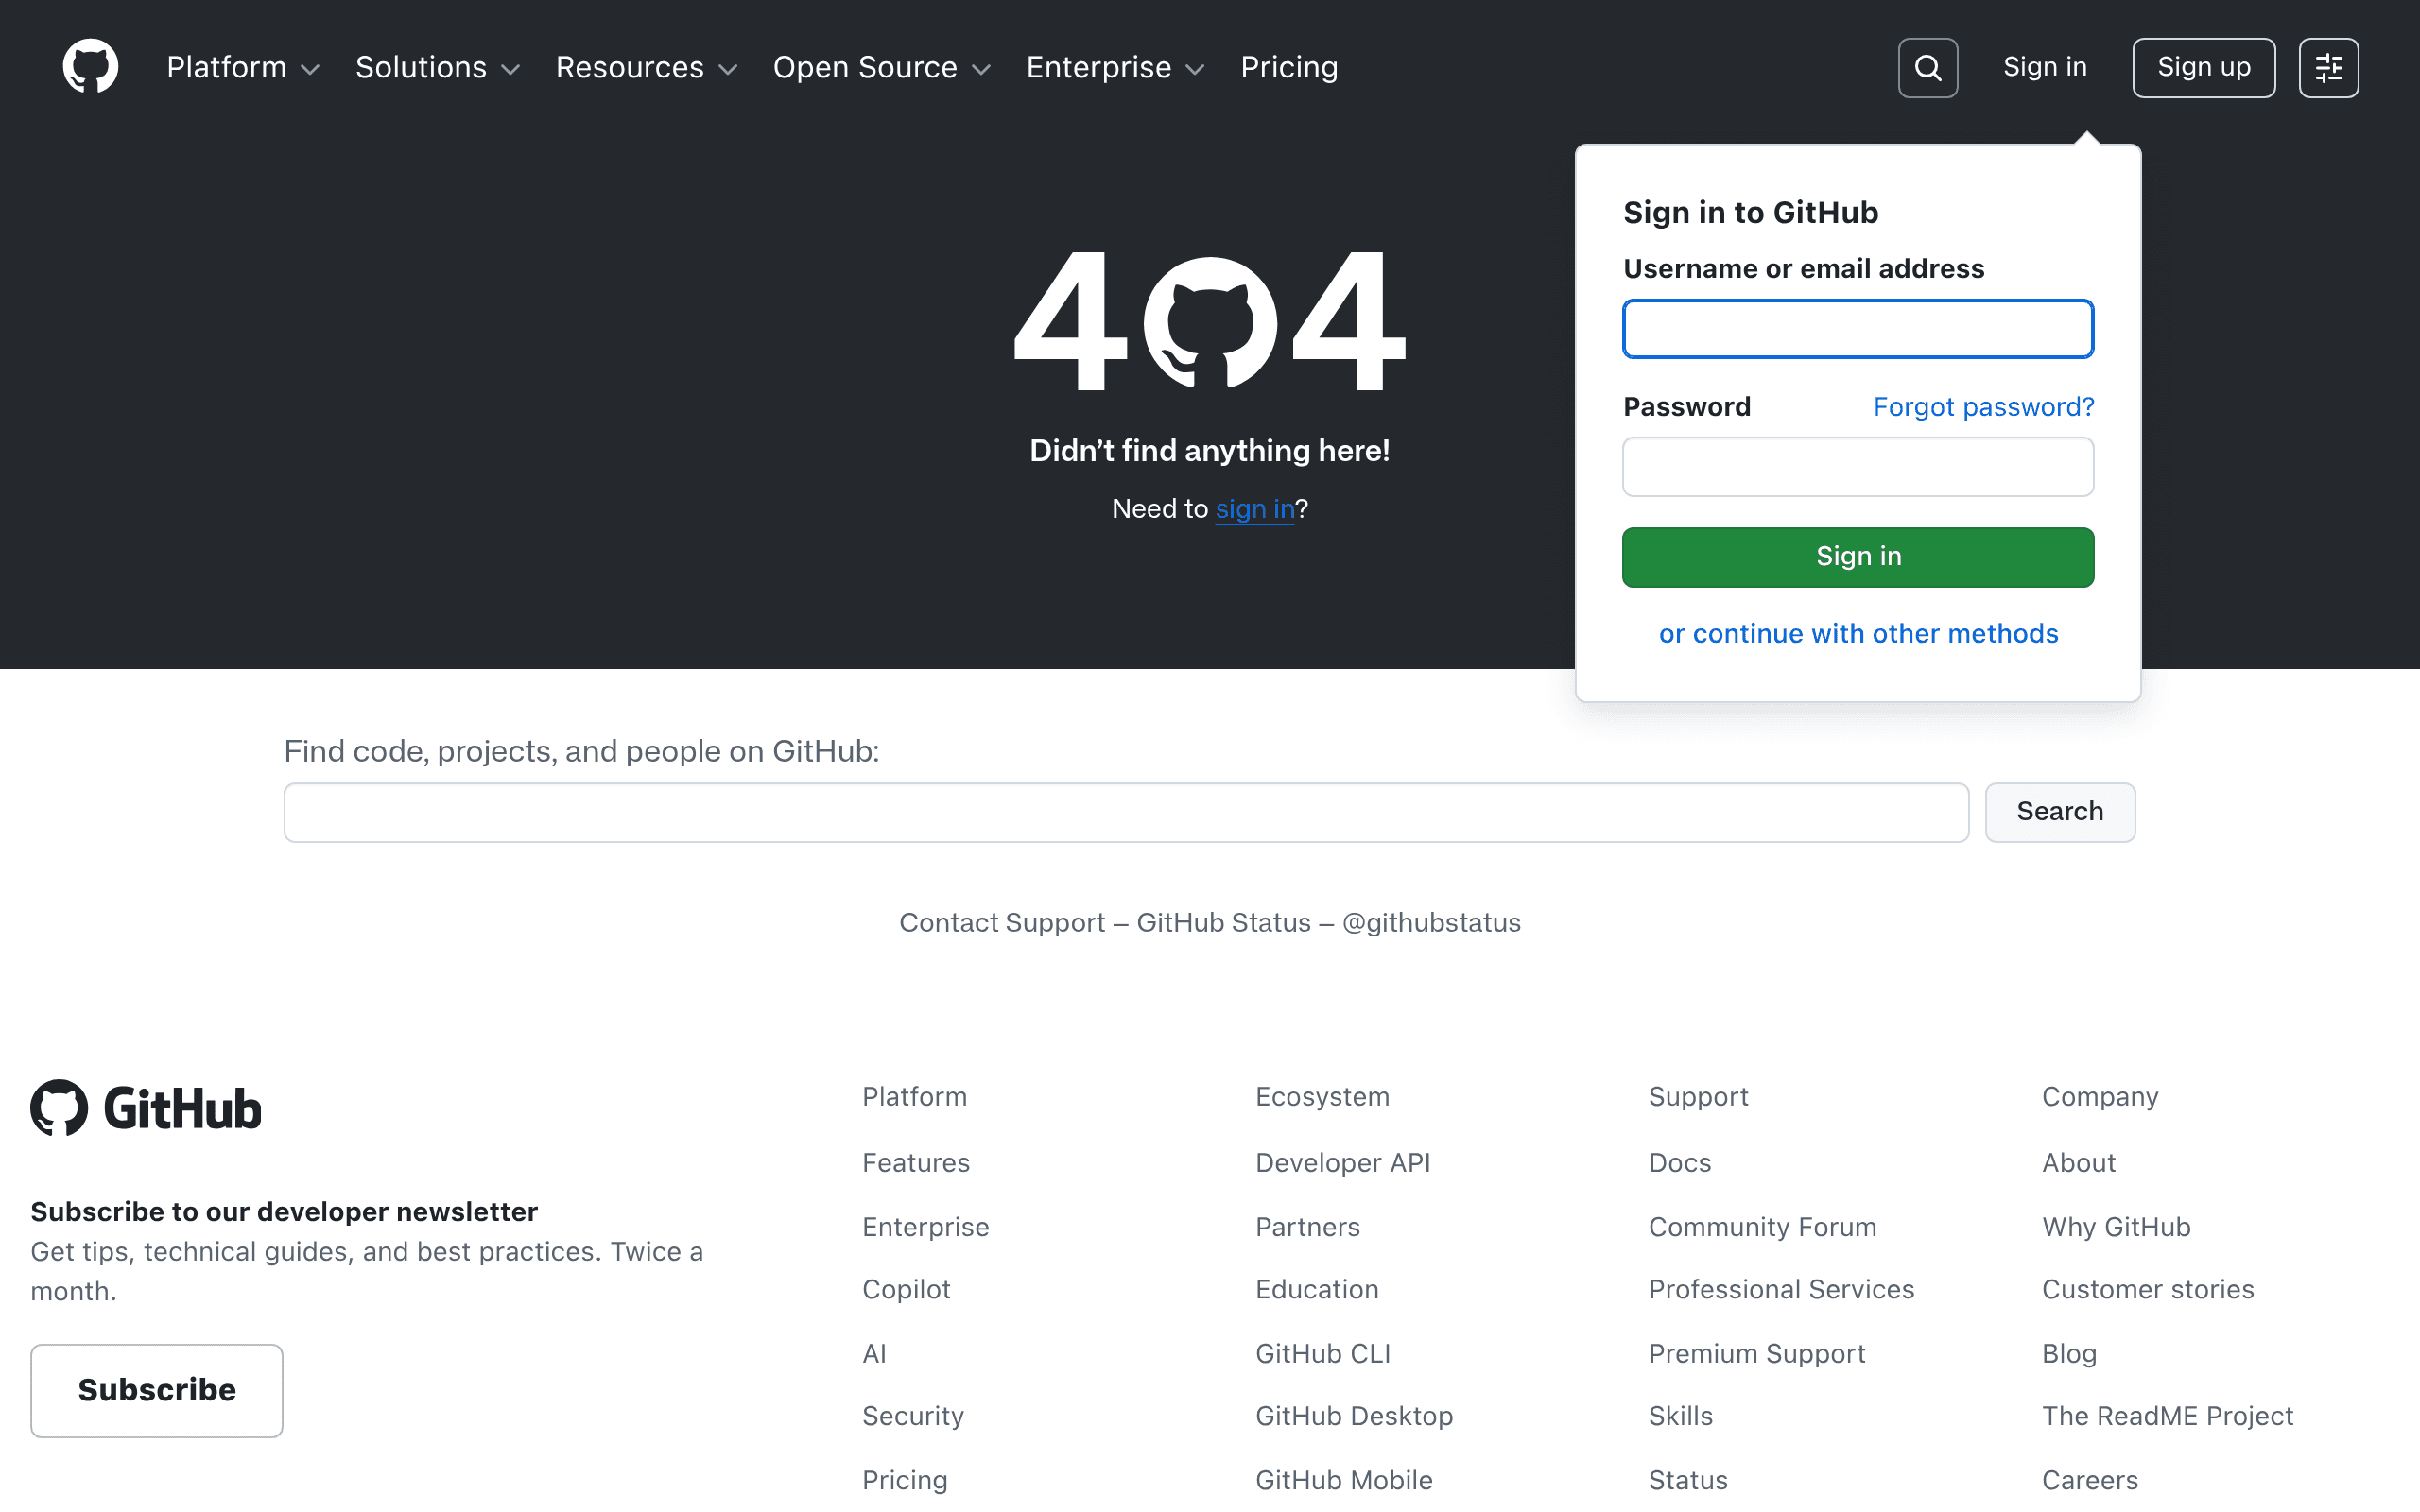Open the GitHub Status link
Screen dimensions: 2420x1512
tap(1223, 923)
